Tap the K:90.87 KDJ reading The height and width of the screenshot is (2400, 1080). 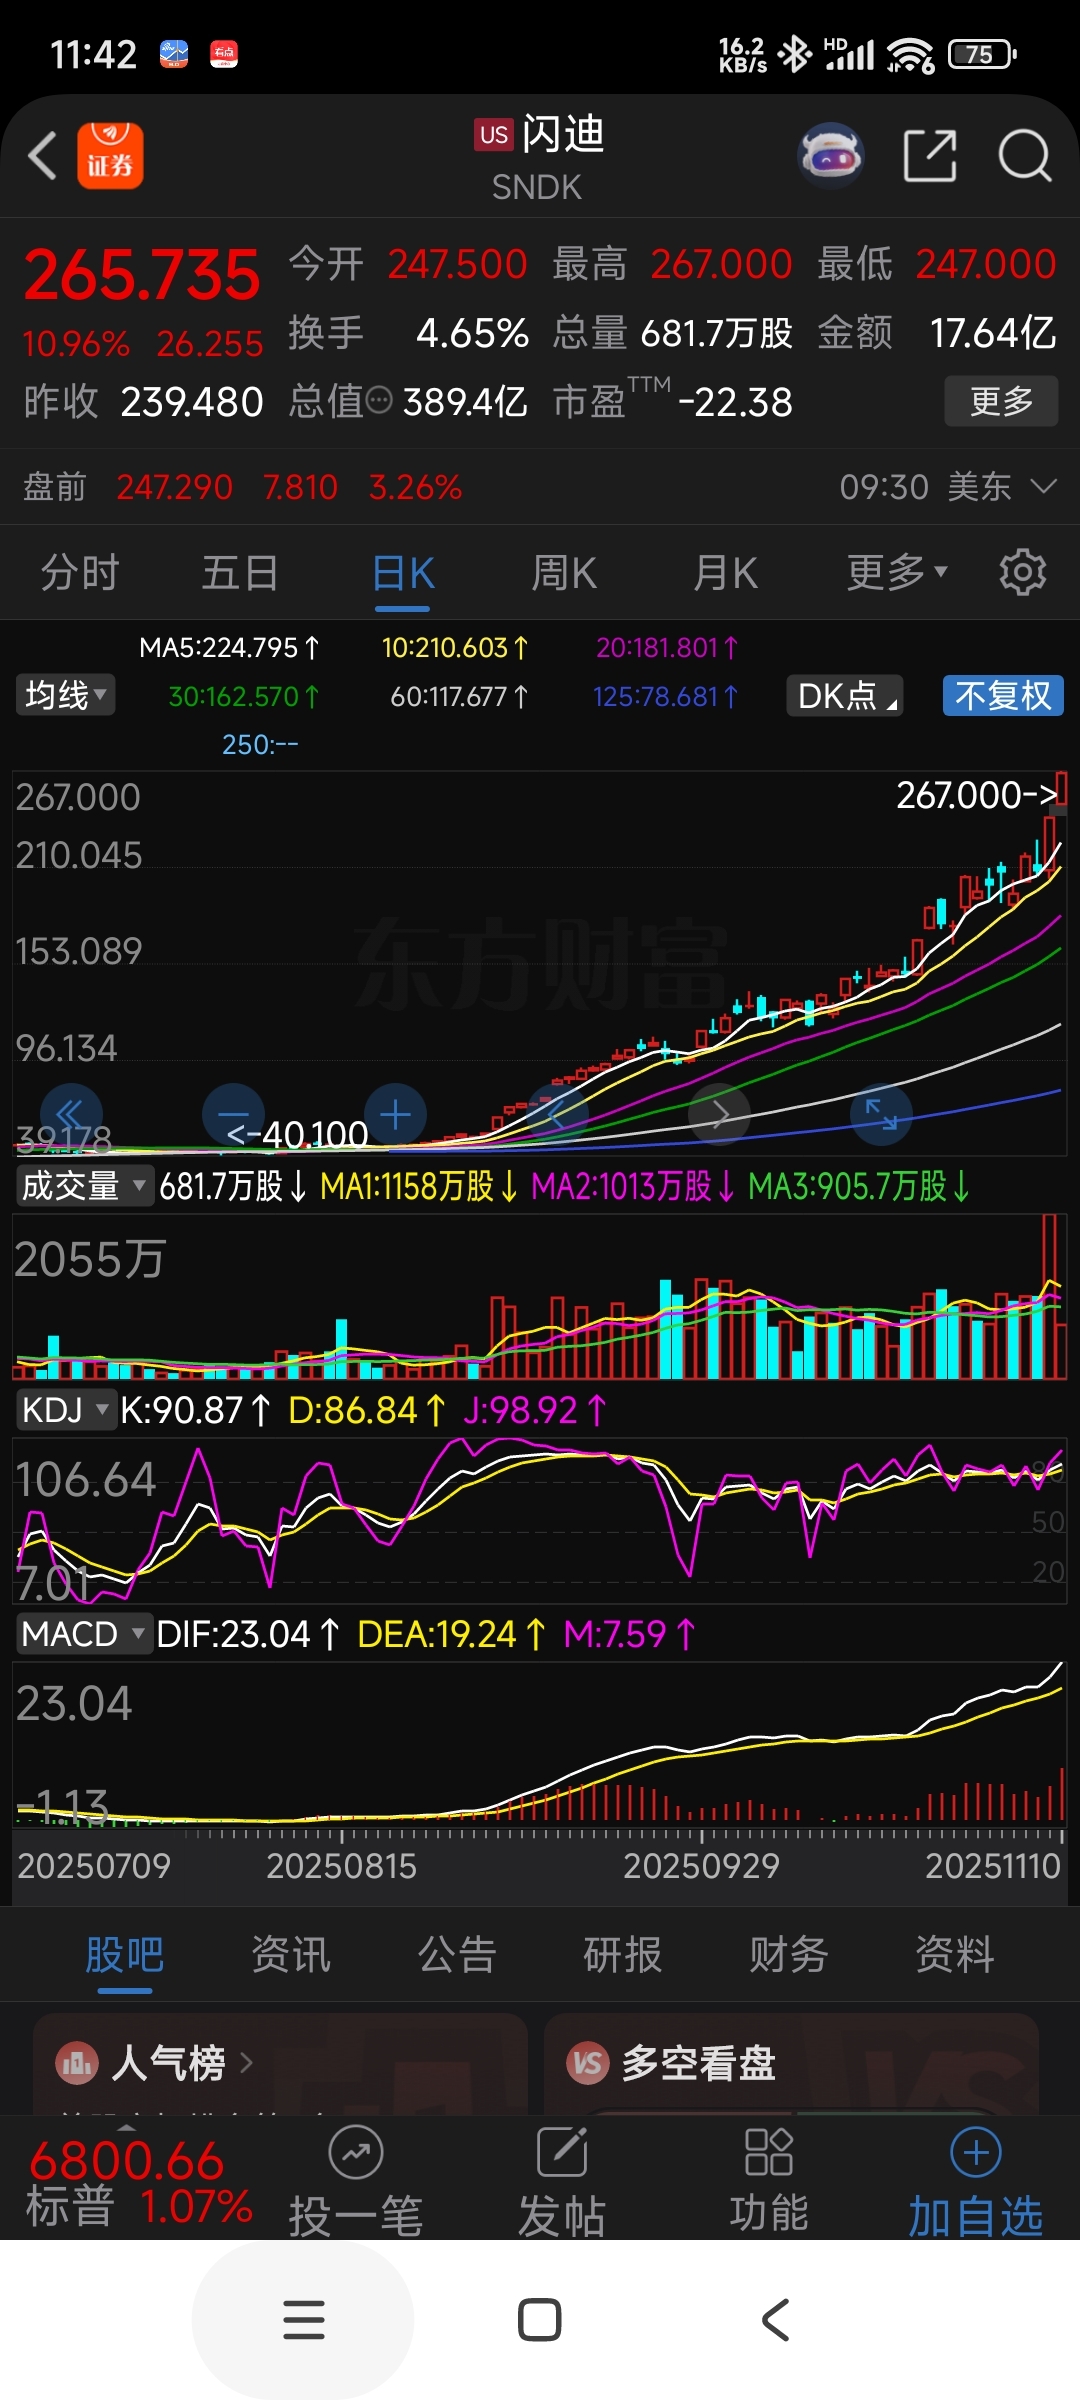point(196,1410)
